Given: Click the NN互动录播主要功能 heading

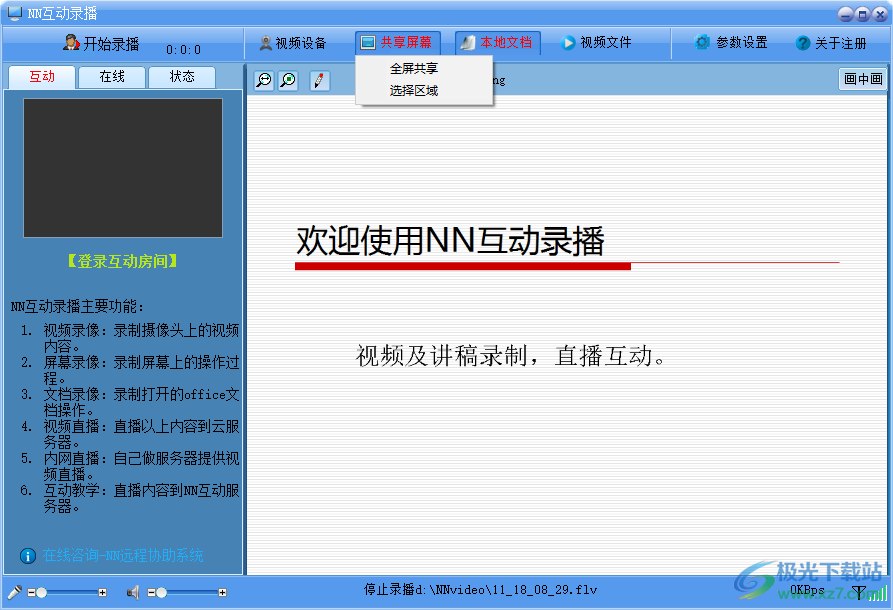Looking at the screenshot, I should [x=77, y=306].
